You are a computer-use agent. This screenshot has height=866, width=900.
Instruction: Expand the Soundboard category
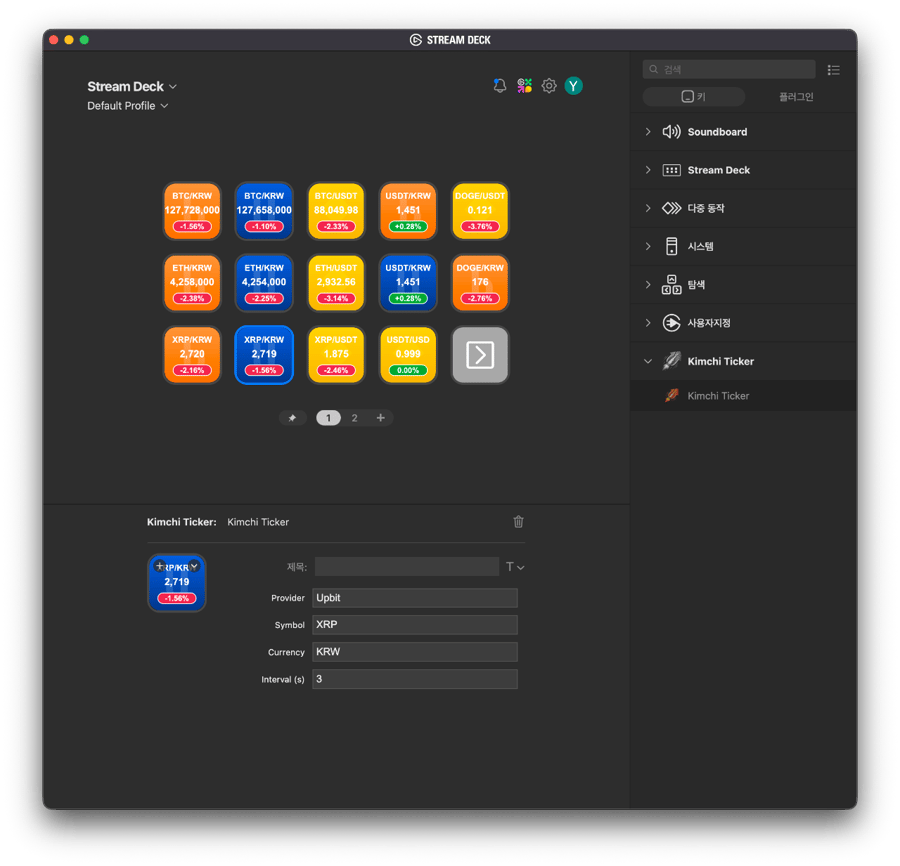click(x=648, y=132)
